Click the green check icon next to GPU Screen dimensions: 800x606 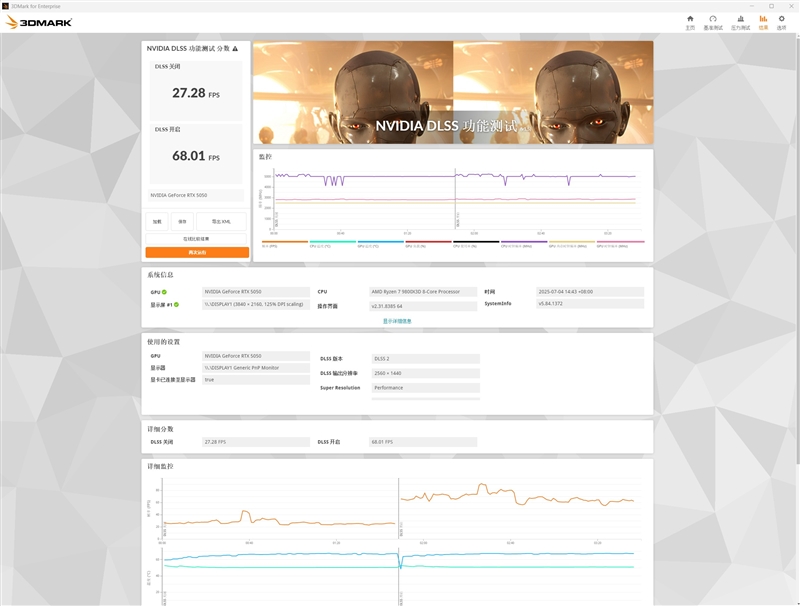pyautogui.click(x=164, y=292)
